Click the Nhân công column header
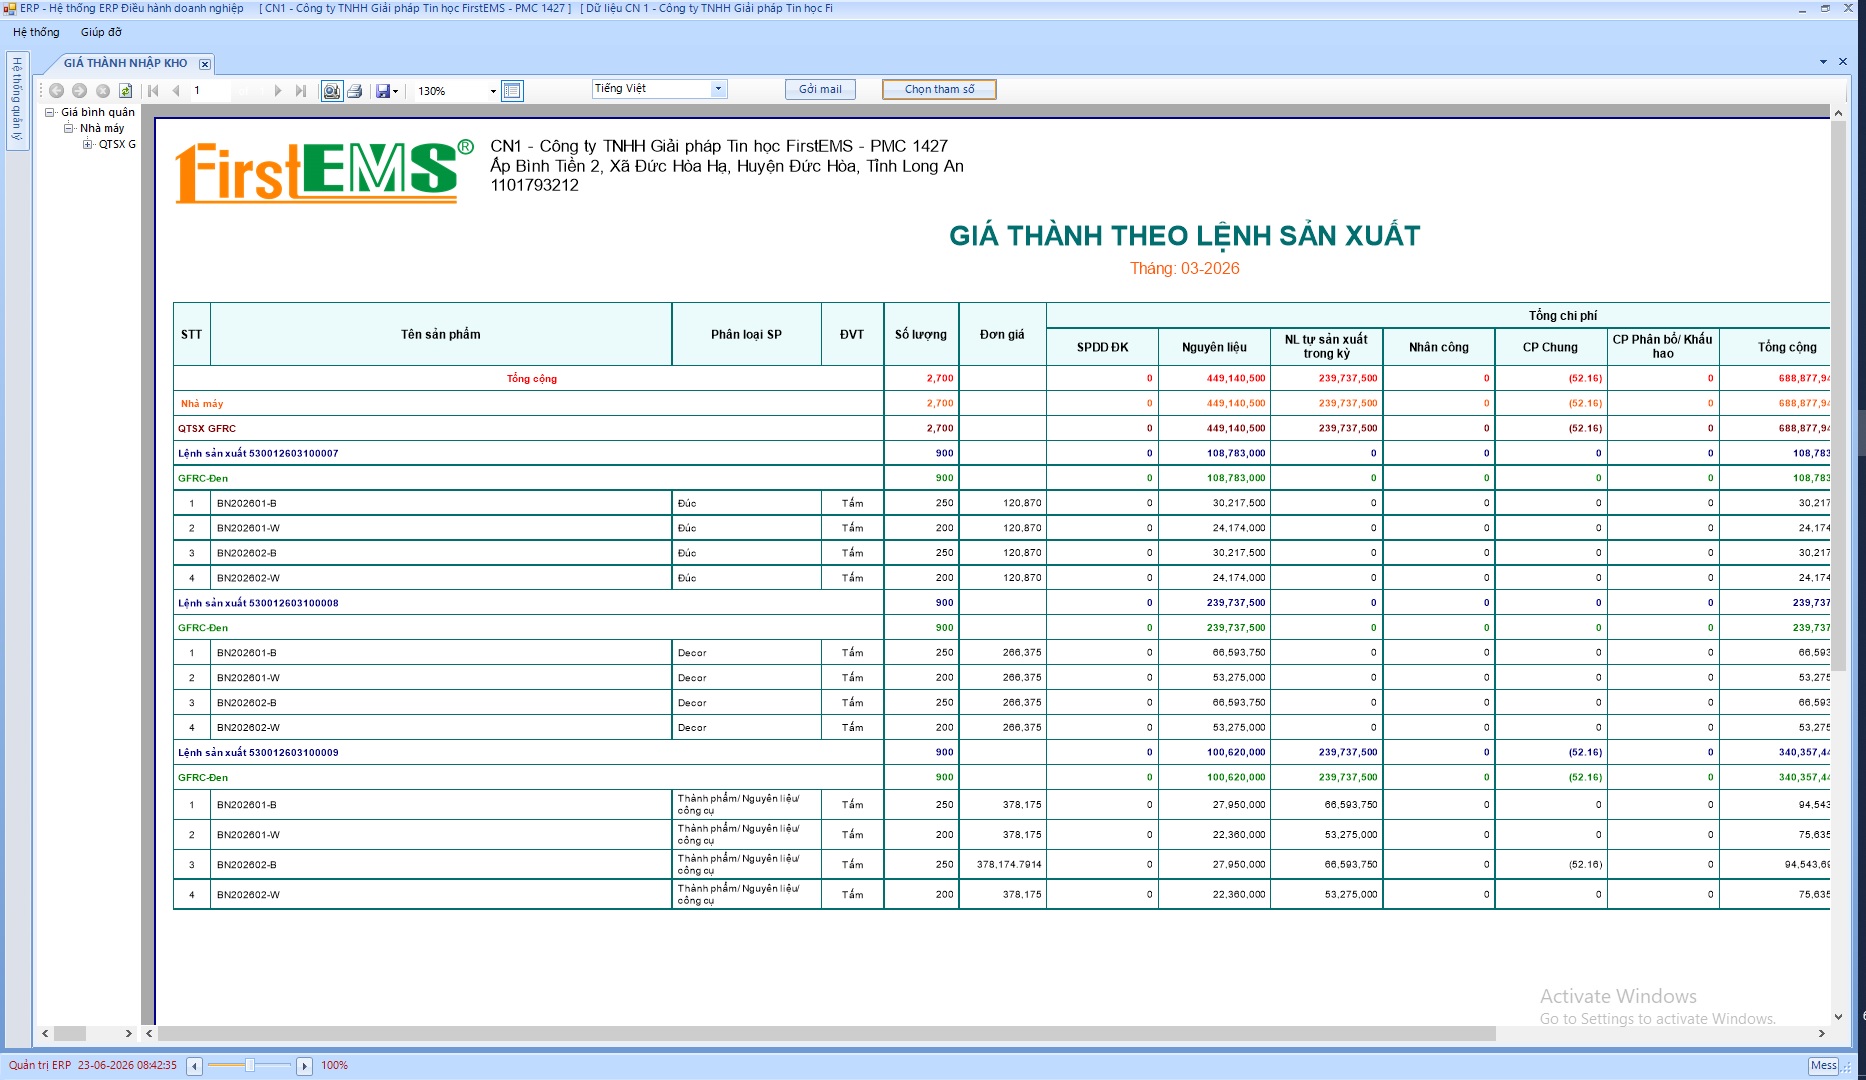 tap(1438, 347)
